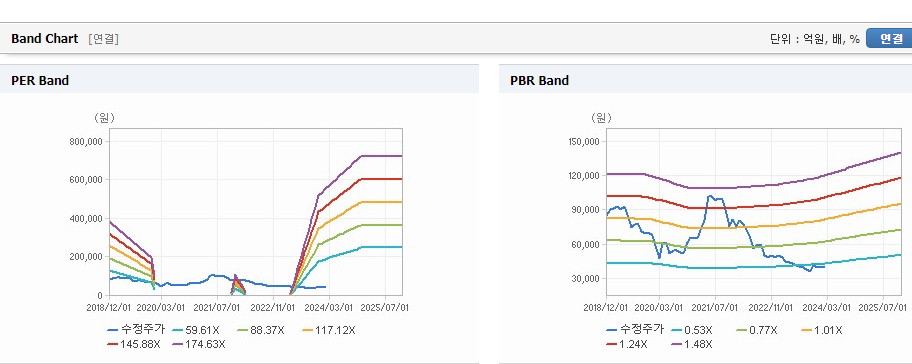Click 2024/03/01 date label under PER chart
This screenshot has width=912, height=364.
click(329, 307)
